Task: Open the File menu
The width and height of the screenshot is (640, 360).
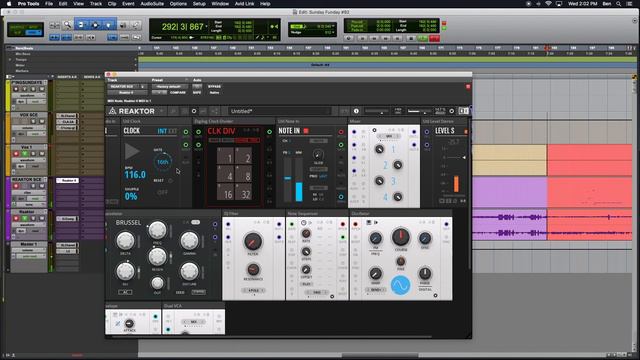Action: tap(49, 4)
